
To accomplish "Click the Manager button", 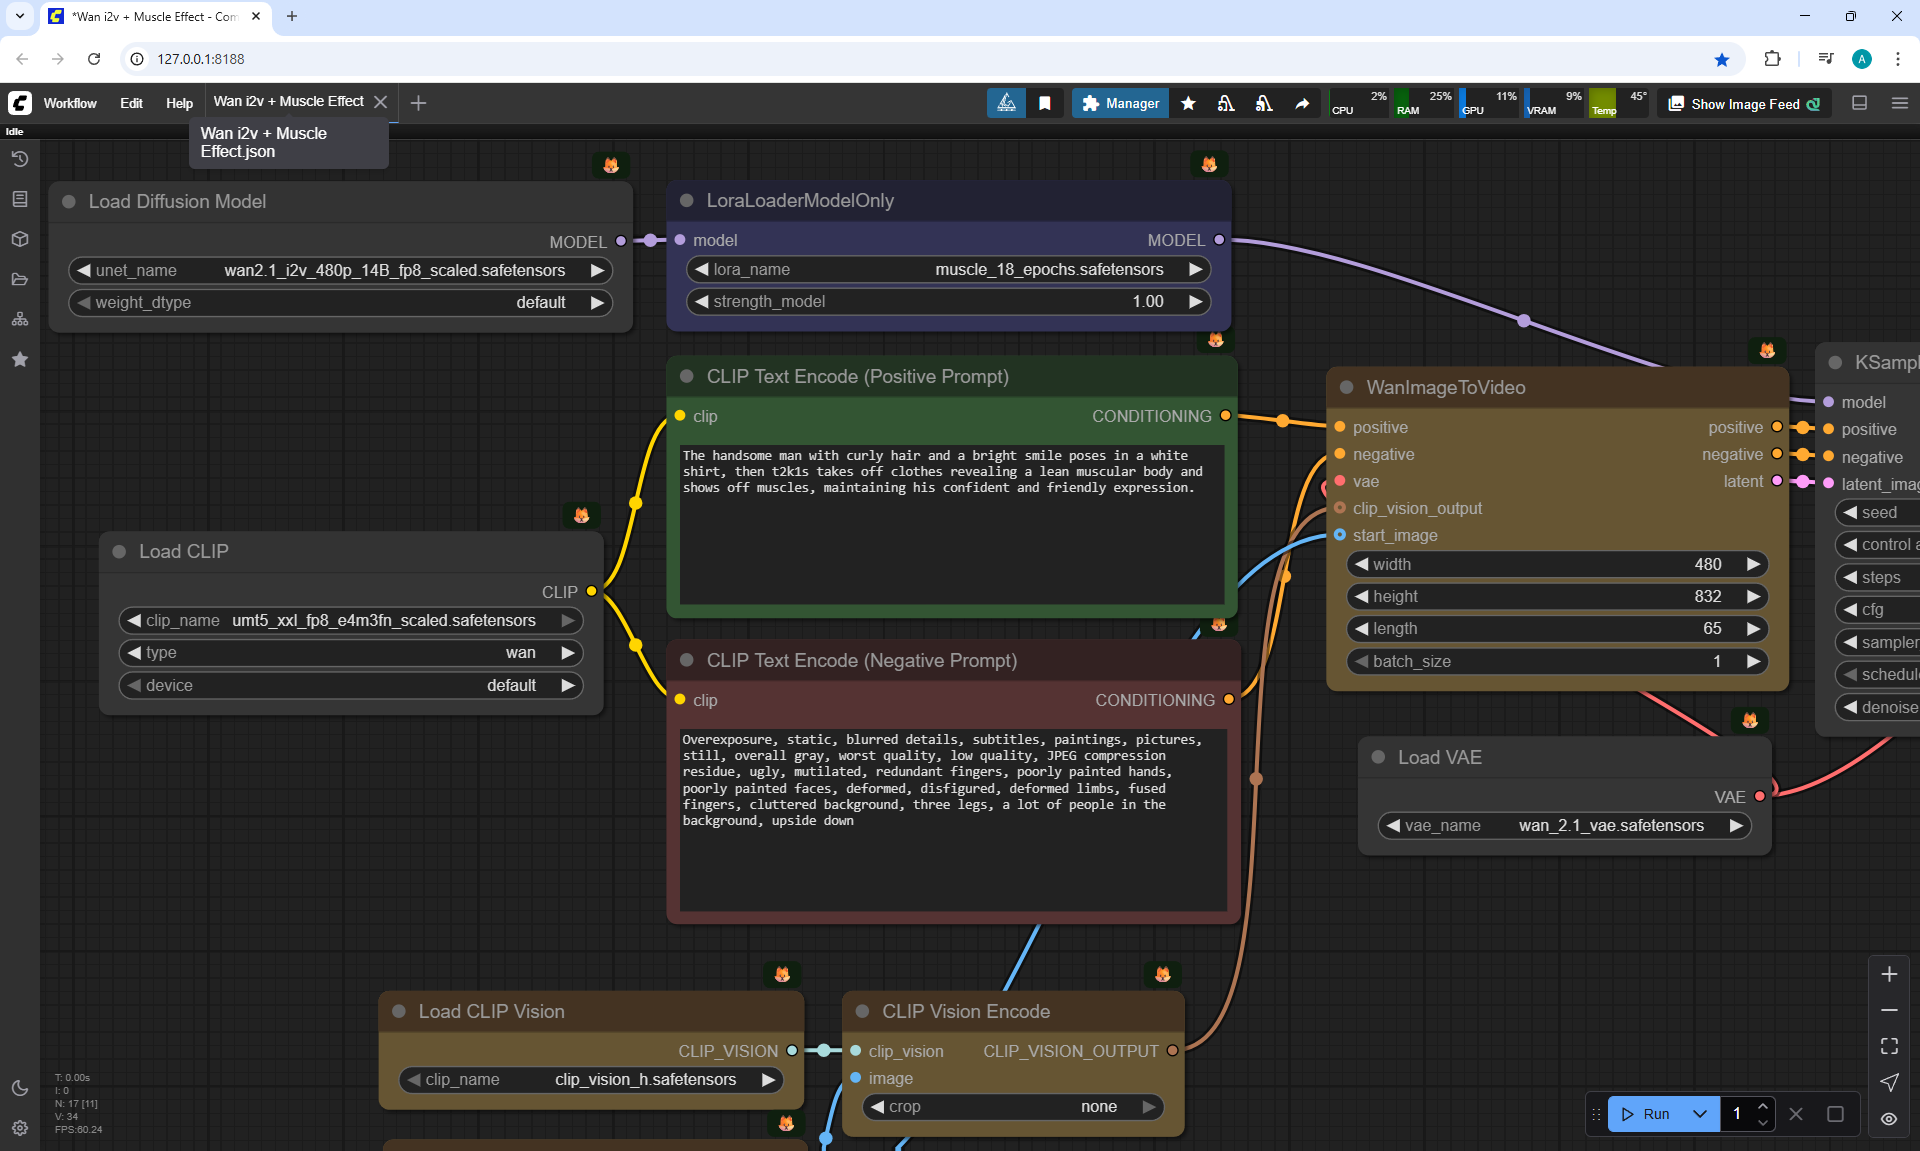I will coord(1120,103).
